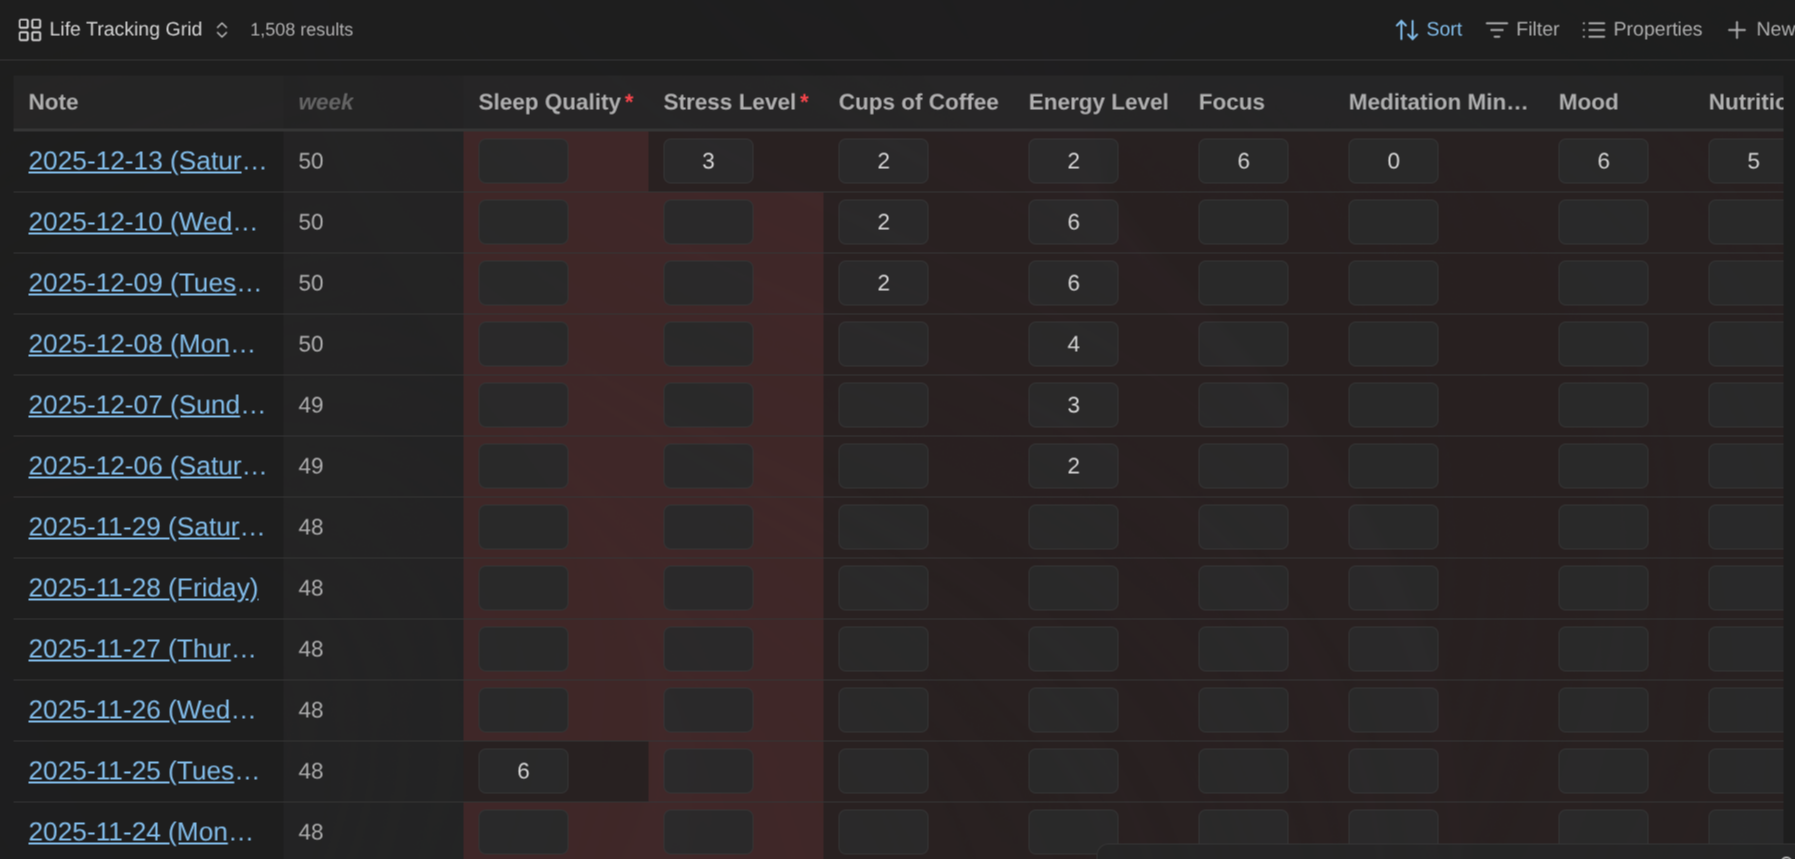Click Stress Level field showing 3 for 2025-12-13
The image size is (1795, 859).
pyautogui.click(x=708, y=161)
